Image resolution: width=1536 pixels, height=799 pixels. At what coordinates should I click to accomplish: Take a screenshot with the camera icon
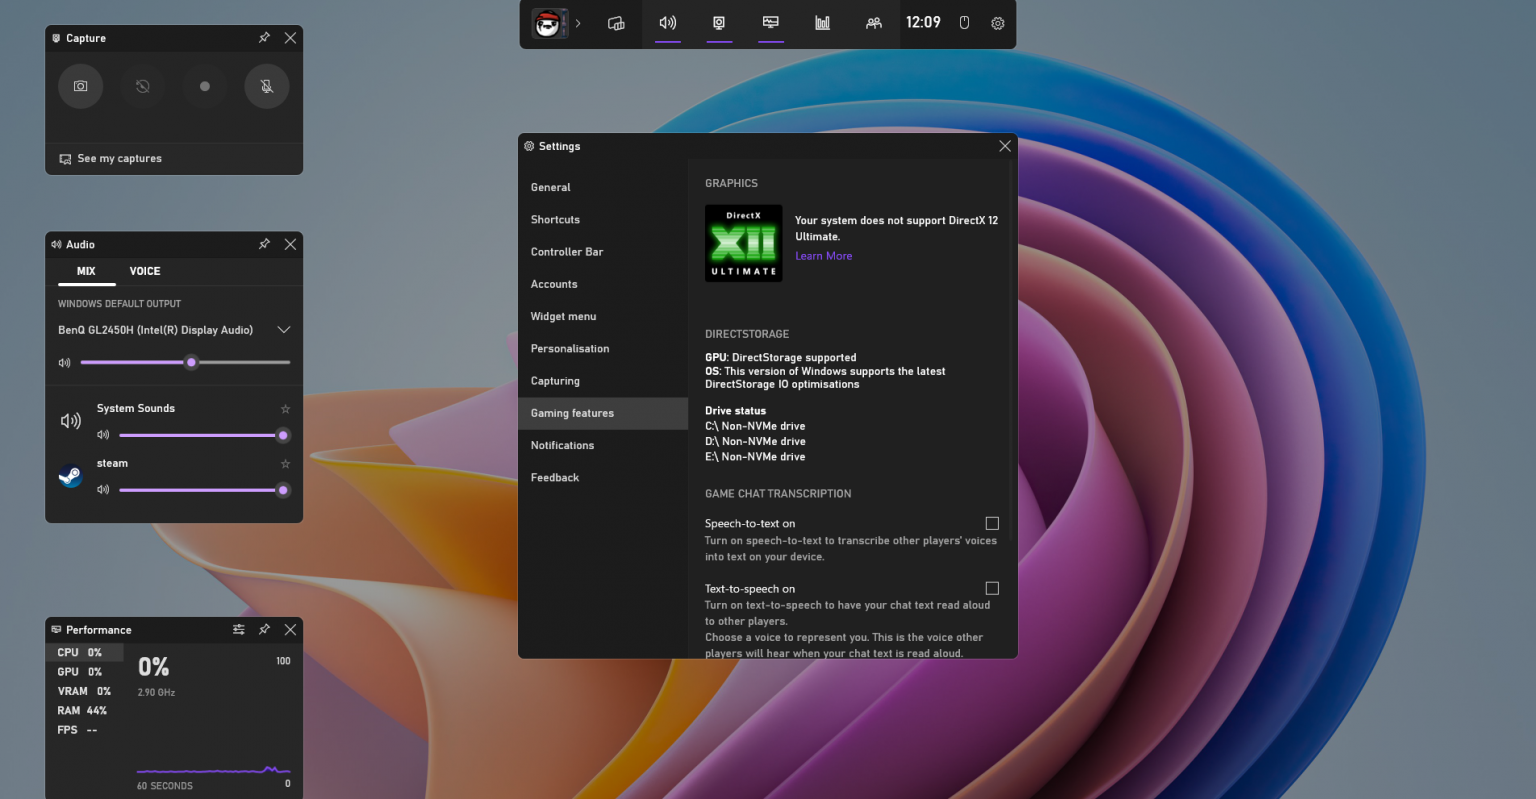(x=80, y=86)
